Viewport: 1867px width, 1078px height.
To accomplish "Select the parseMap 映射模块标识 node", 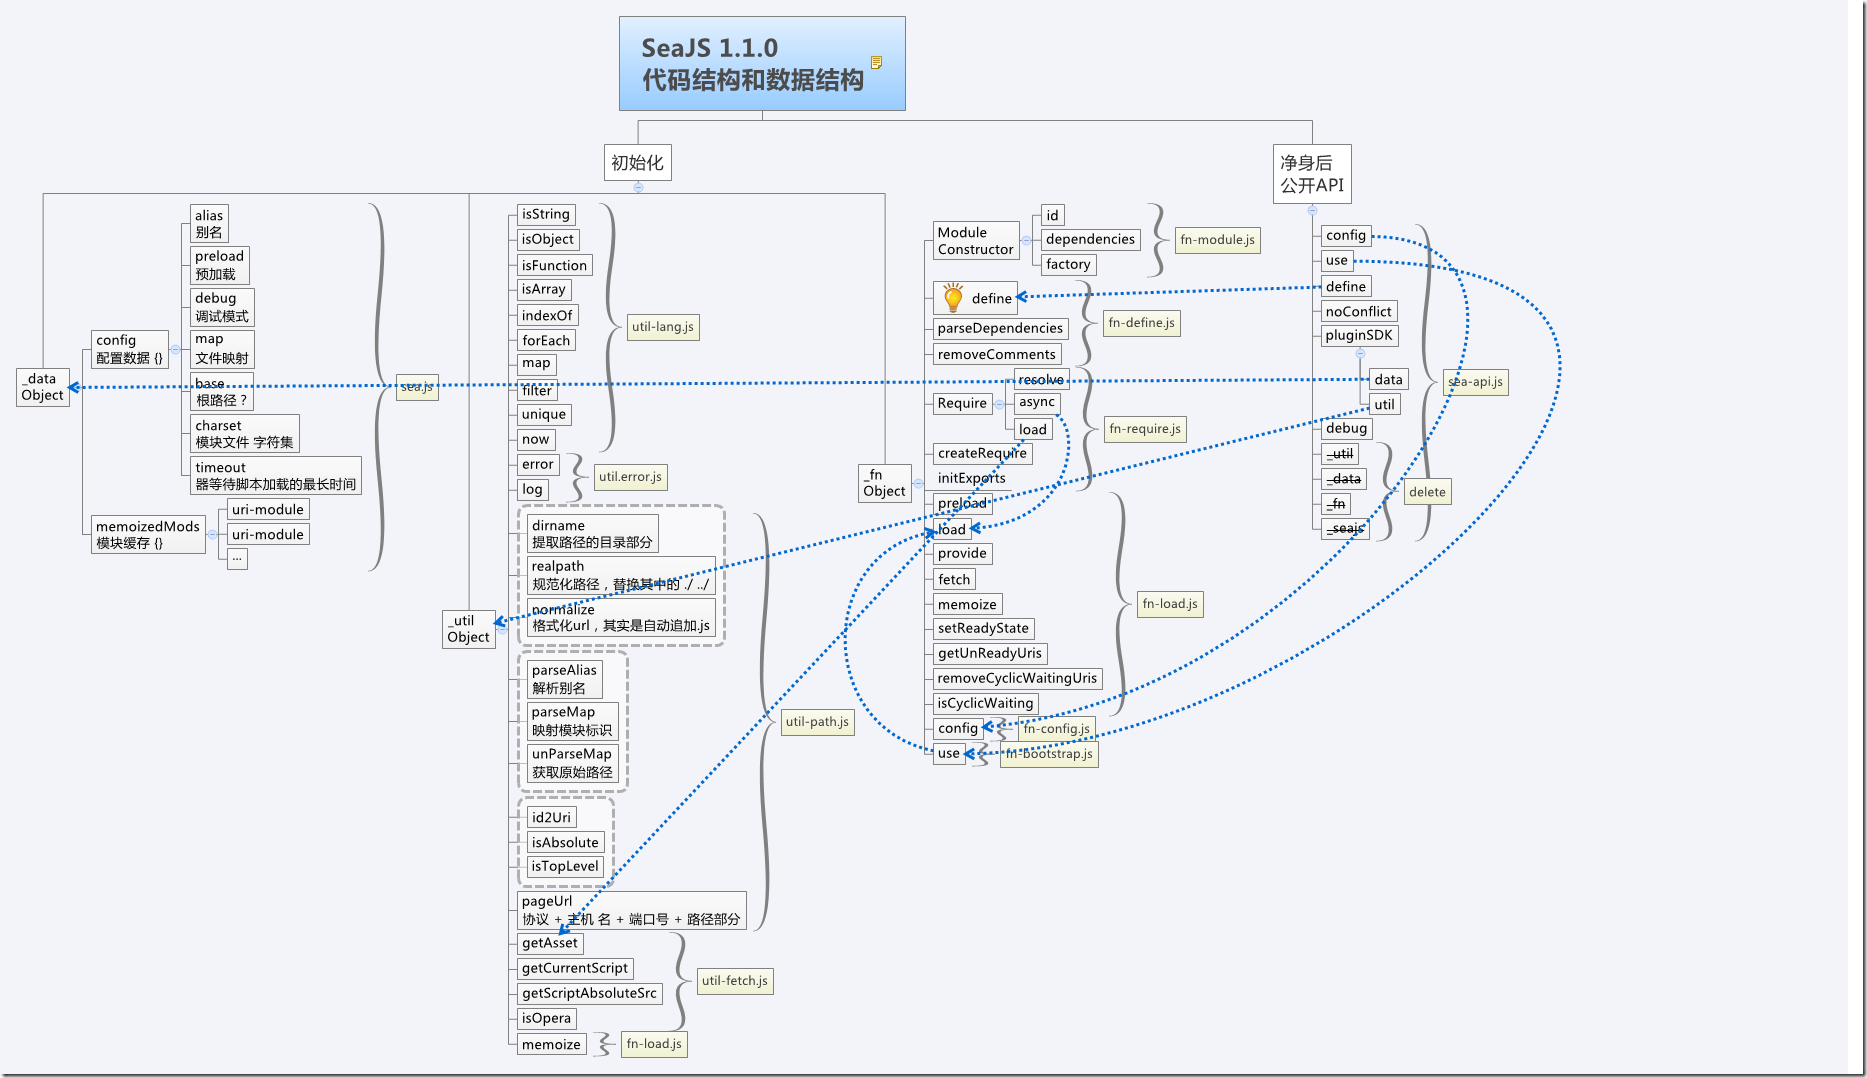I will pyautogui.click(x=572, y=721).
